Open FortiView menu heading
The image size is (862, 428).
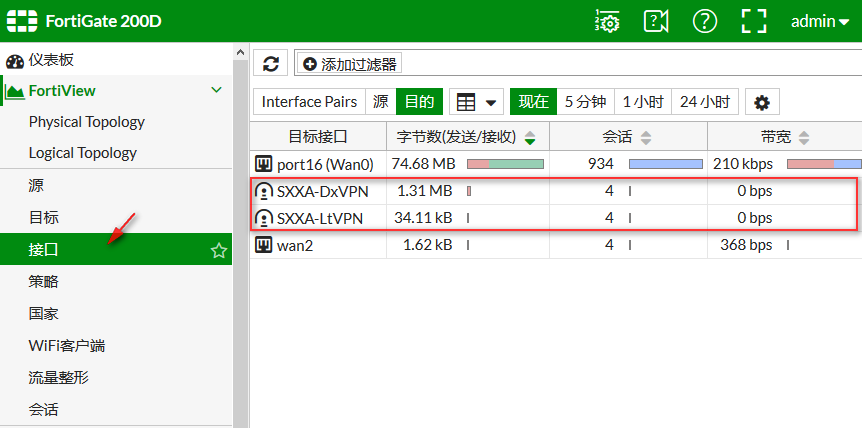click(x=62, y=91)
